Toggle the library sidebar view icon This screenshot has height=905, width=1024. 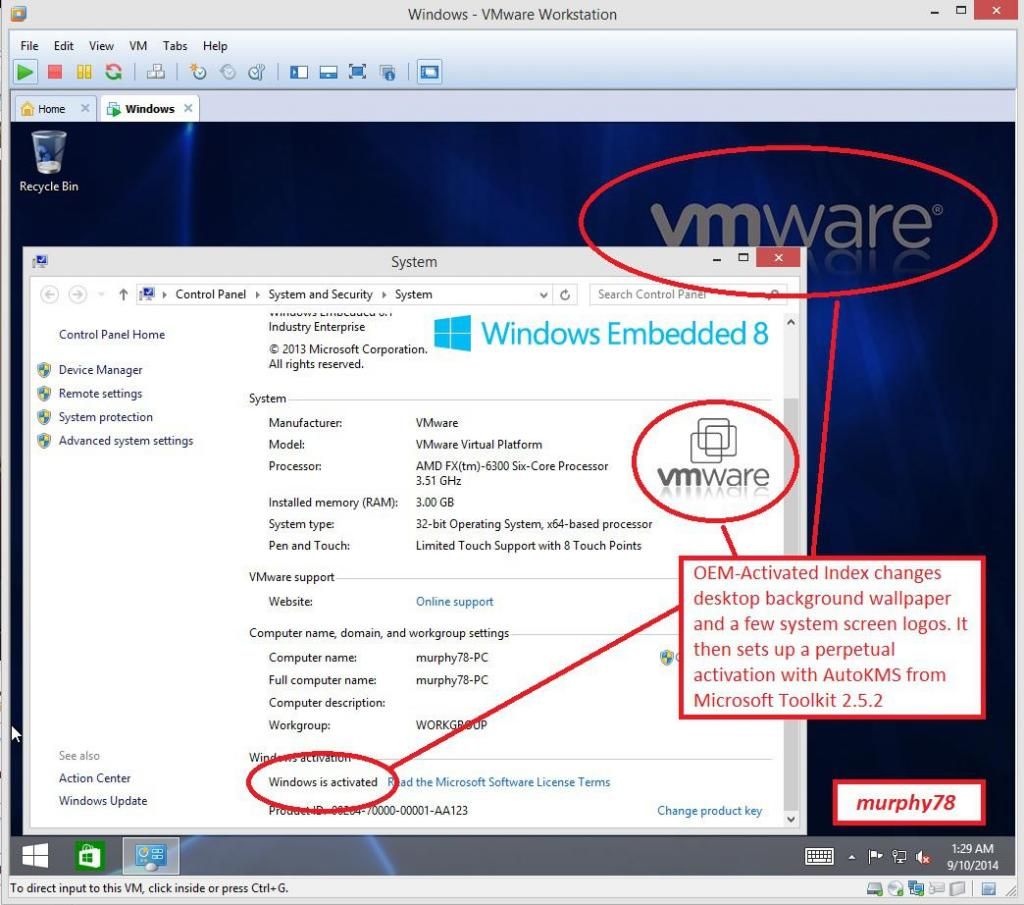click(298, 72)
